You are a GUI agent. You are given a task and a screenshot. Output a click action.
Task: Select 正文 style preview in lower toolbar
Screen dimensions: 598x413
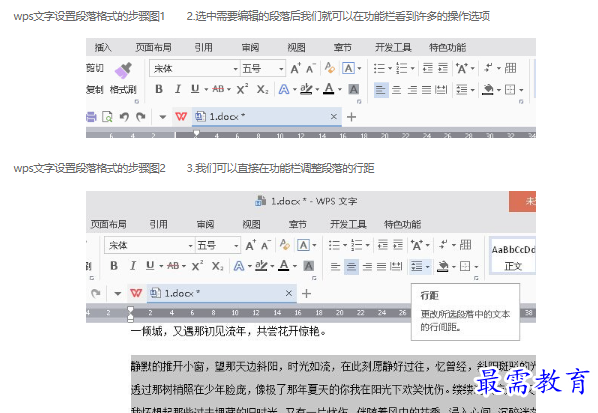click(x=513, y=256)
